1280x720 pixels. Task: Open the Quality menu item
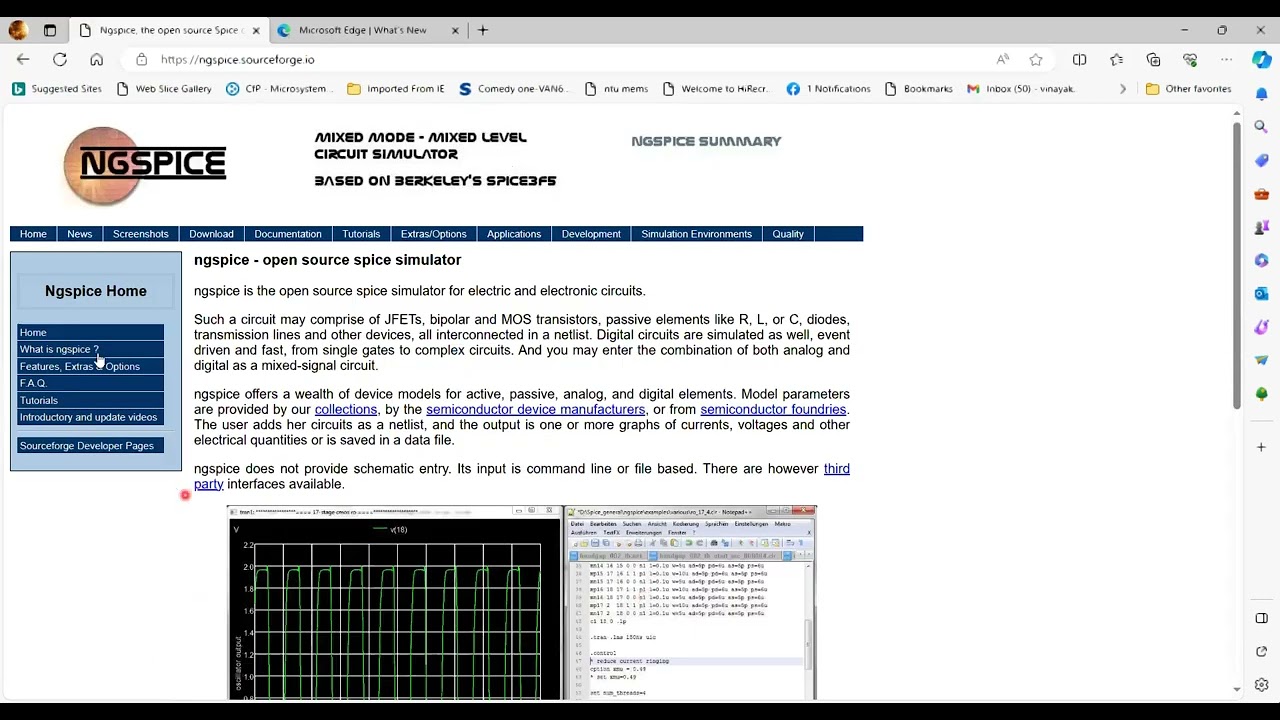click(x=788, y=234)
